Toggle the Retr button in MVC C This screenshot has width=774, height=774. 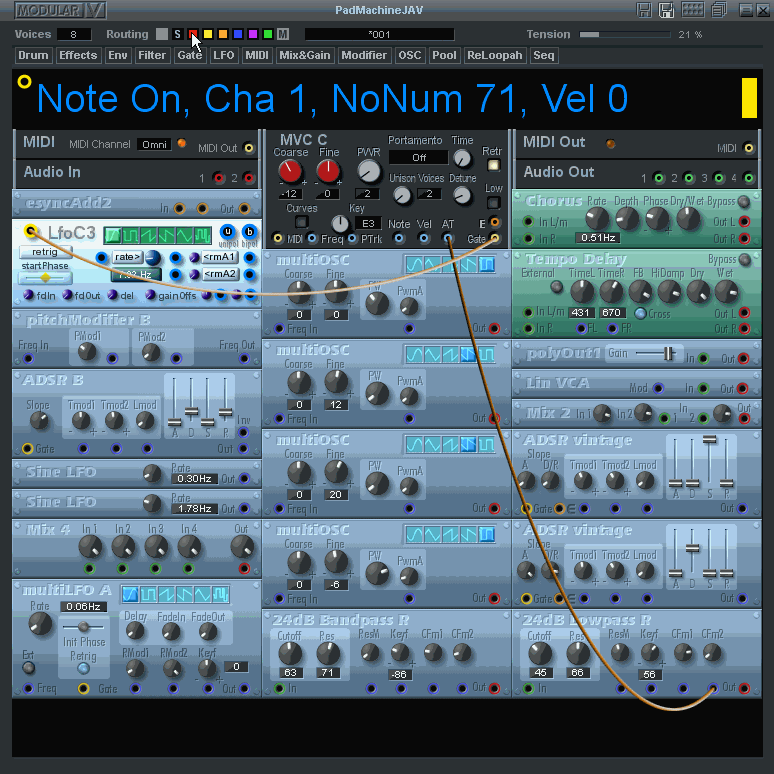click(x=493, y=165)
